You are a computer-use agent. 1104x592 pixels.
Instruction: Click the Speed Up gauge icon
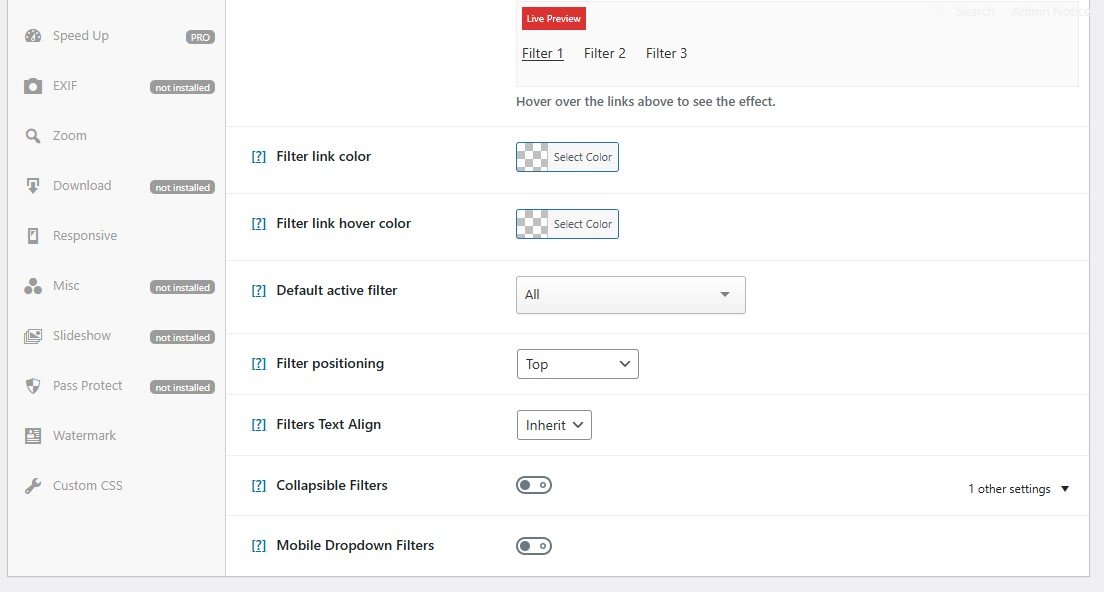click(x=33, y=36)
